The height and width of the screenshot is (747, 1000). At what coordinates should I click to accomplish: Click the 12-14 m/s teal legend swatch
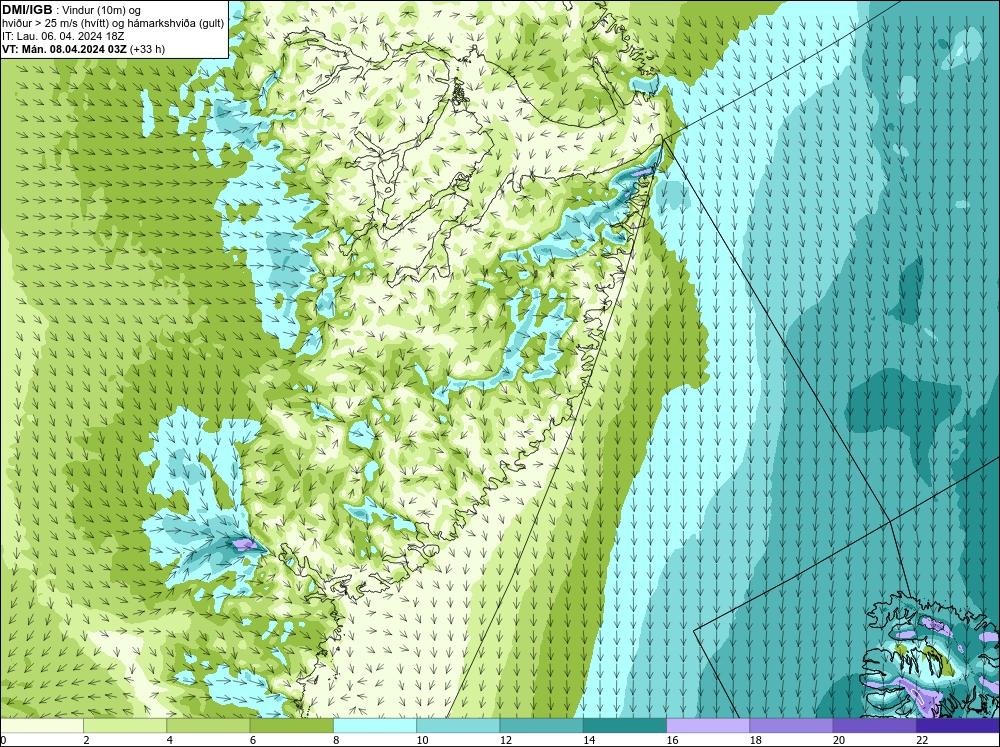point(541,725)
